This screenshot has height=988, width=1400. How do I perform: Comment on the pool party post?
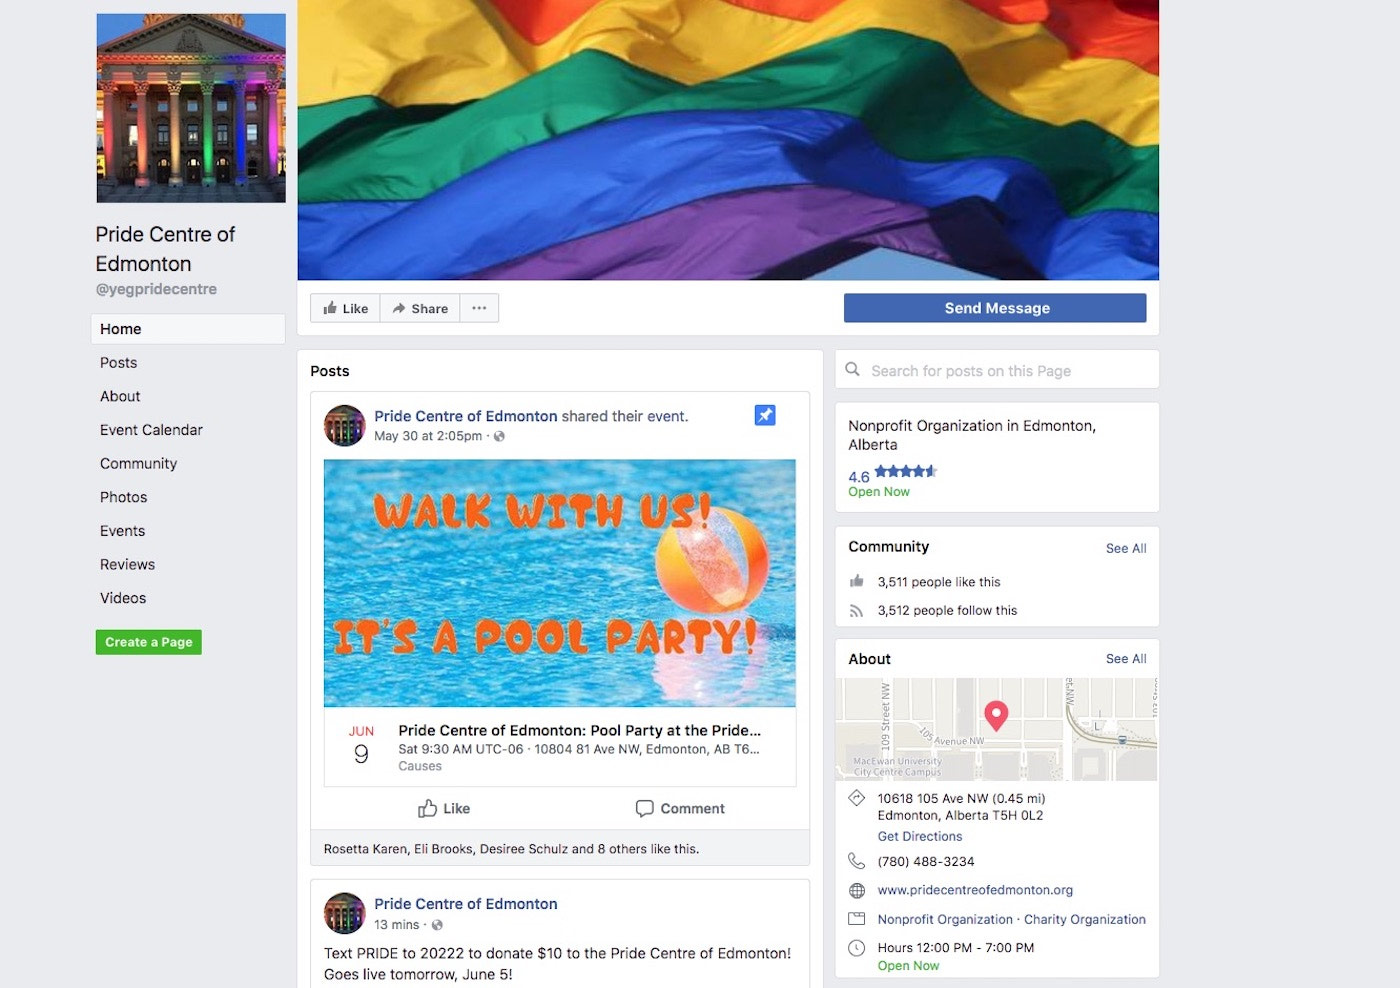(680, 808)
